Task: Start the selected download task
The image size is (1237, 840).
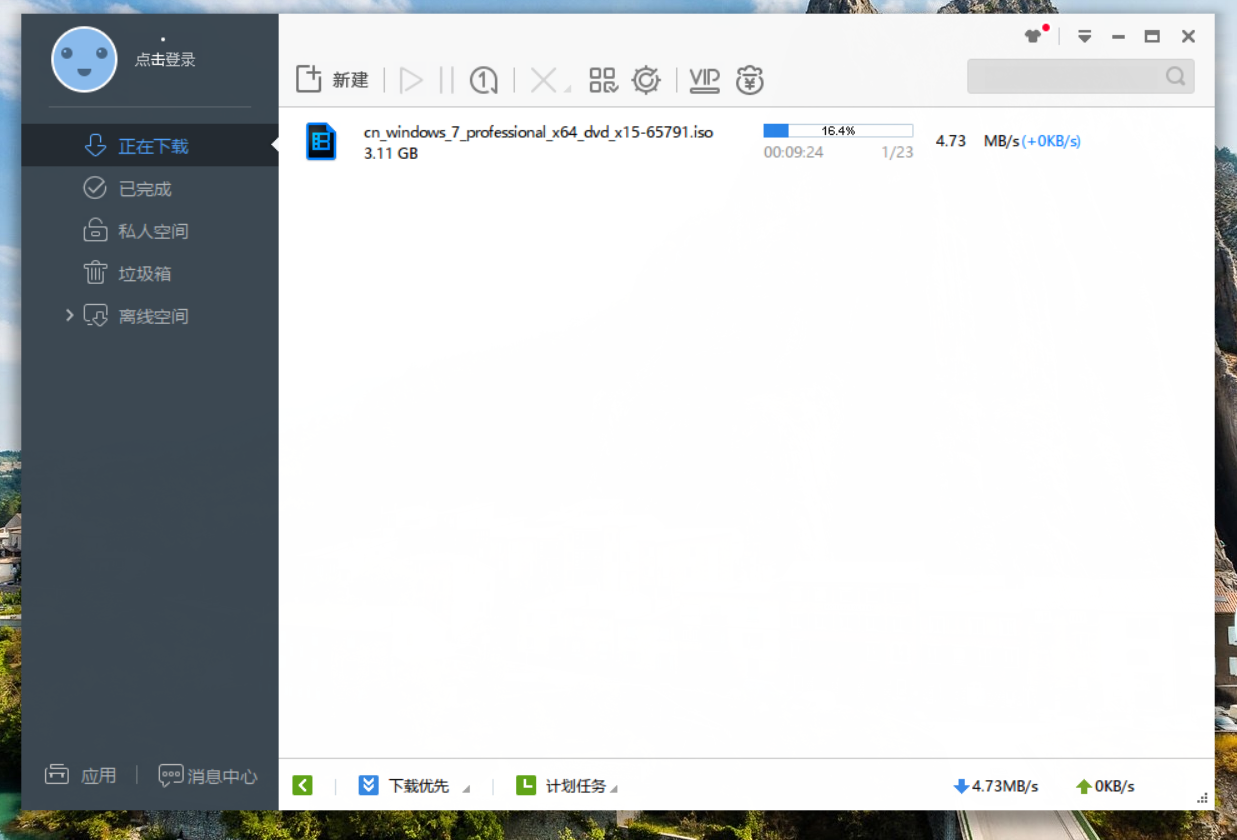Action: 411,80
